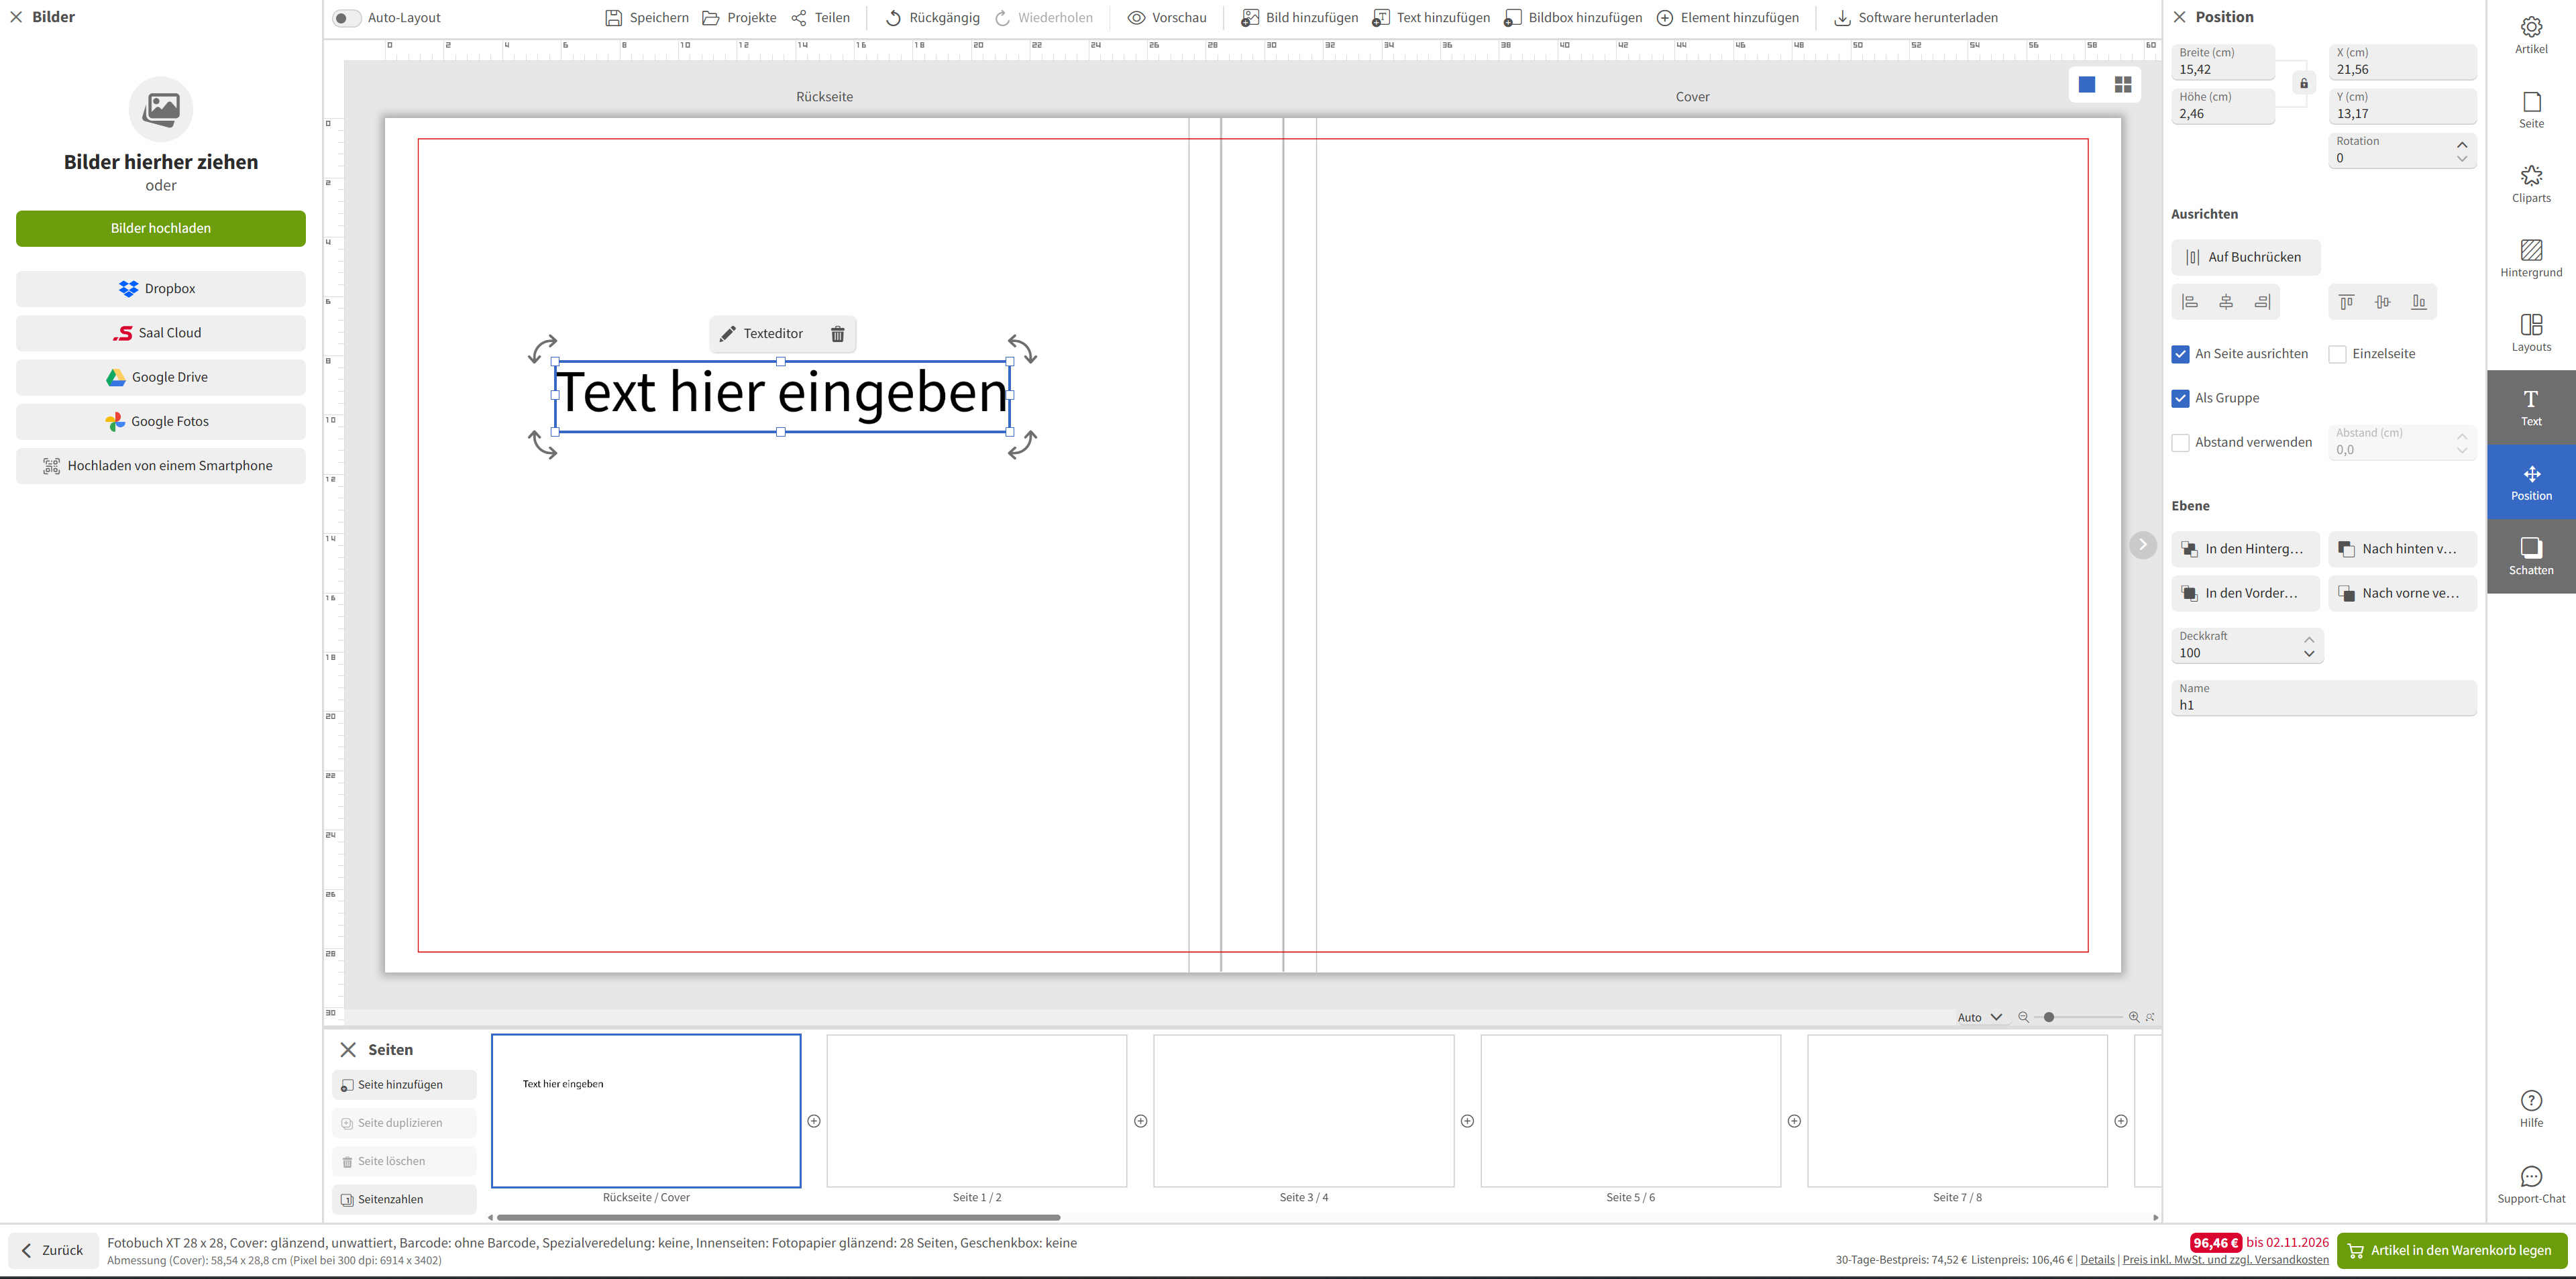This screenshot has width=2576, height=1279.
Task: Open the Vorschau preview
Action: pos(1167,18)
